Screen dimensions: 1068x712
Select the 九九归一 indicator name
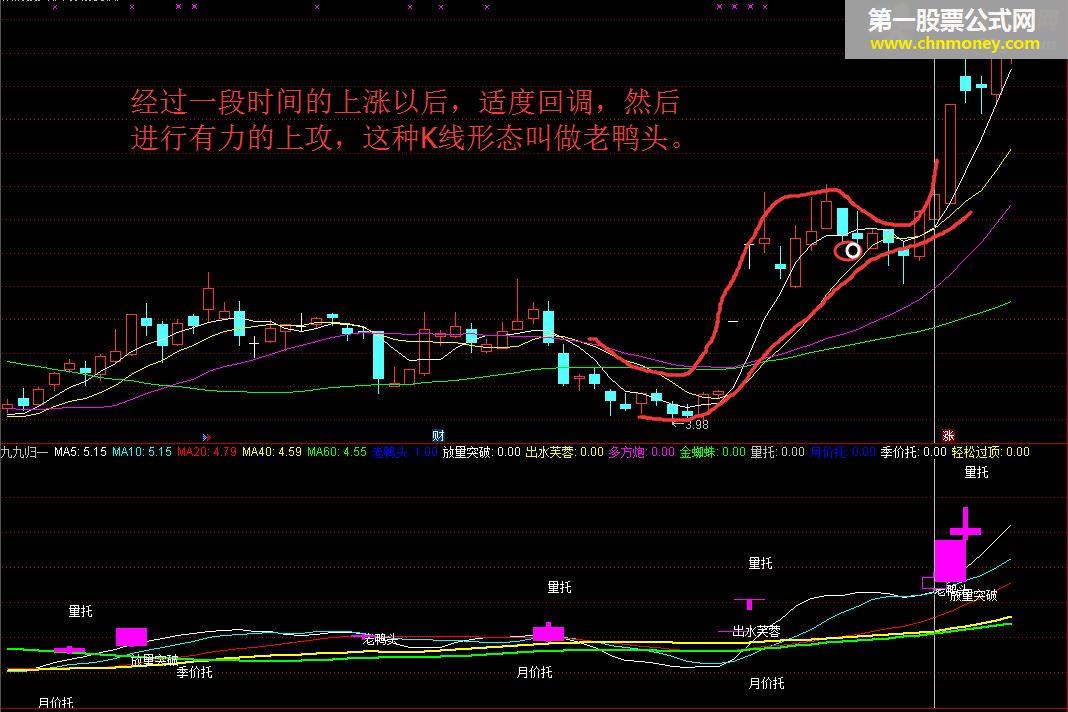click(x=22, y=452)
